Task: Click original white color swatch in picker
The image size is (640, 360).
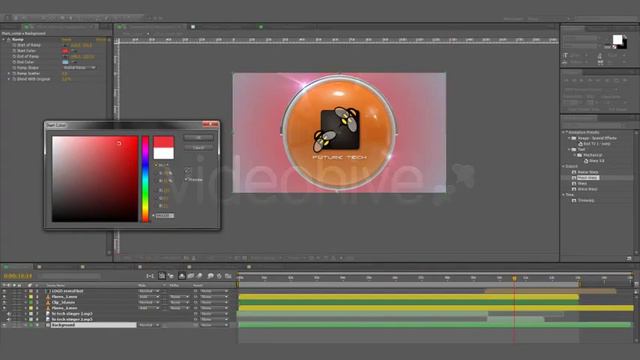Action: click(164, 153)
